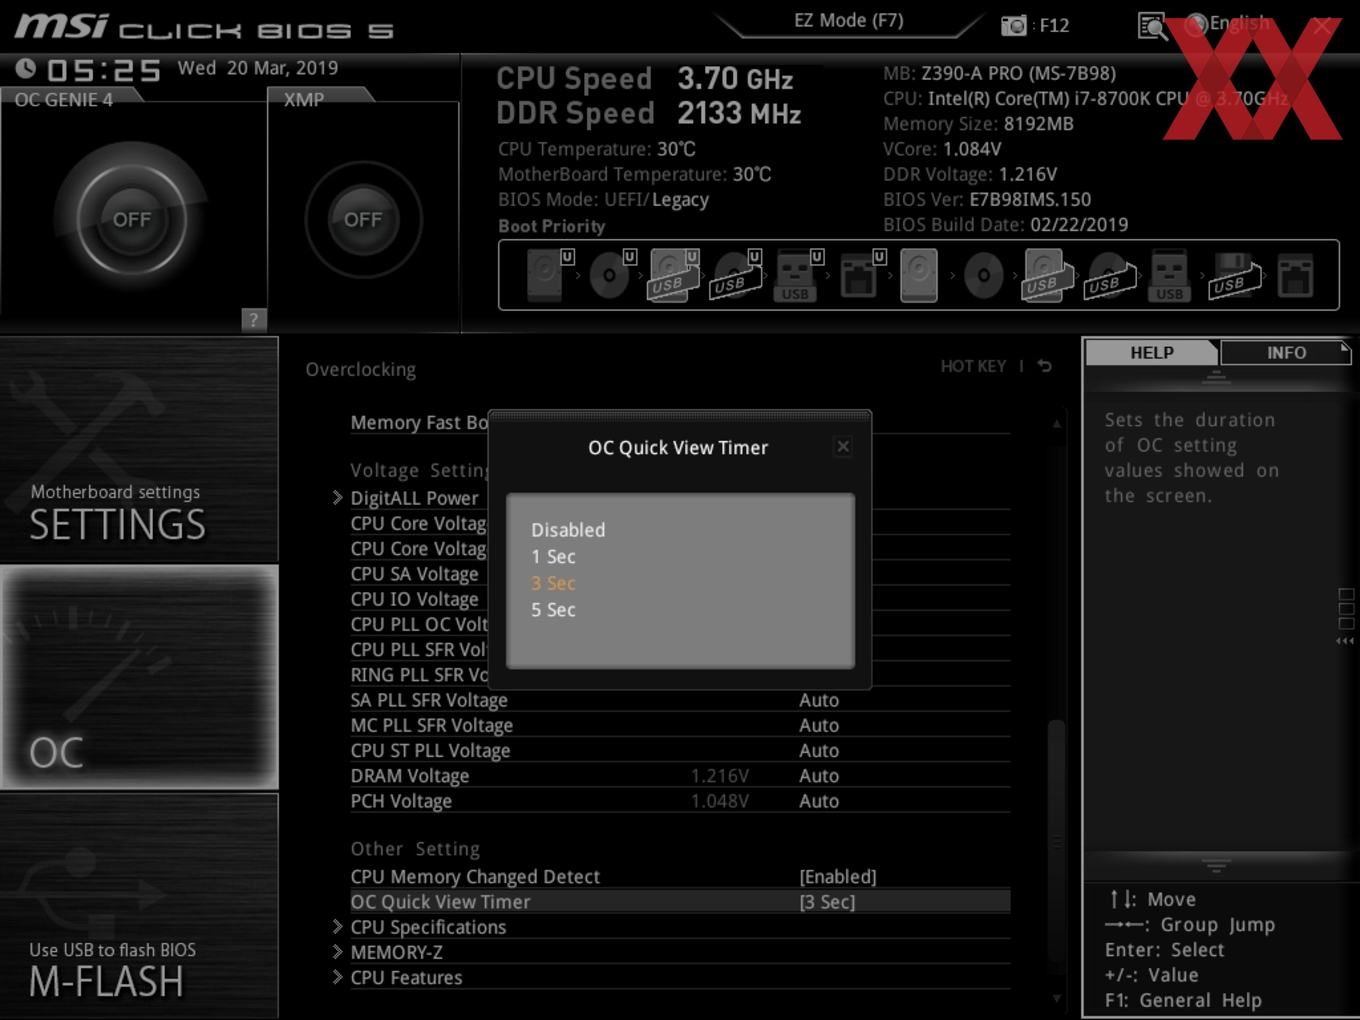Image resolution: width=1360 pixels, height=1020 pixels.
Task: Choose Disabled in OC Quick View Timer list
Action: [x=568, y=530]
